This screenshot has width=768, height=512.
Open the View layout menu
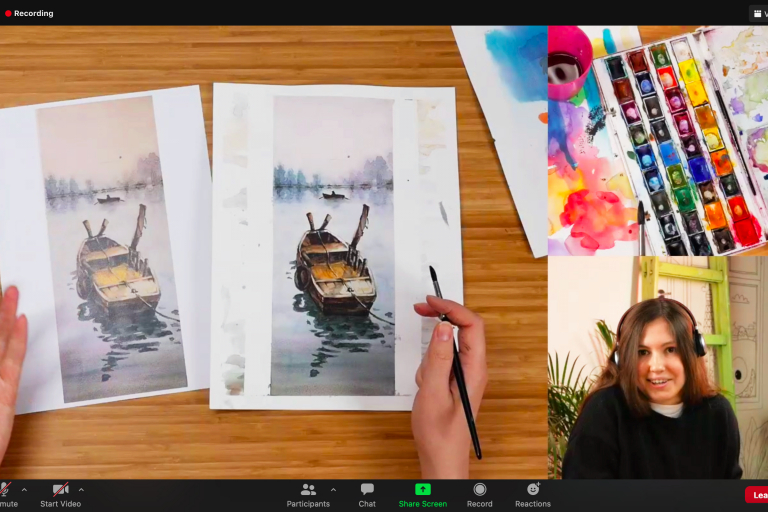coord(758,13)
